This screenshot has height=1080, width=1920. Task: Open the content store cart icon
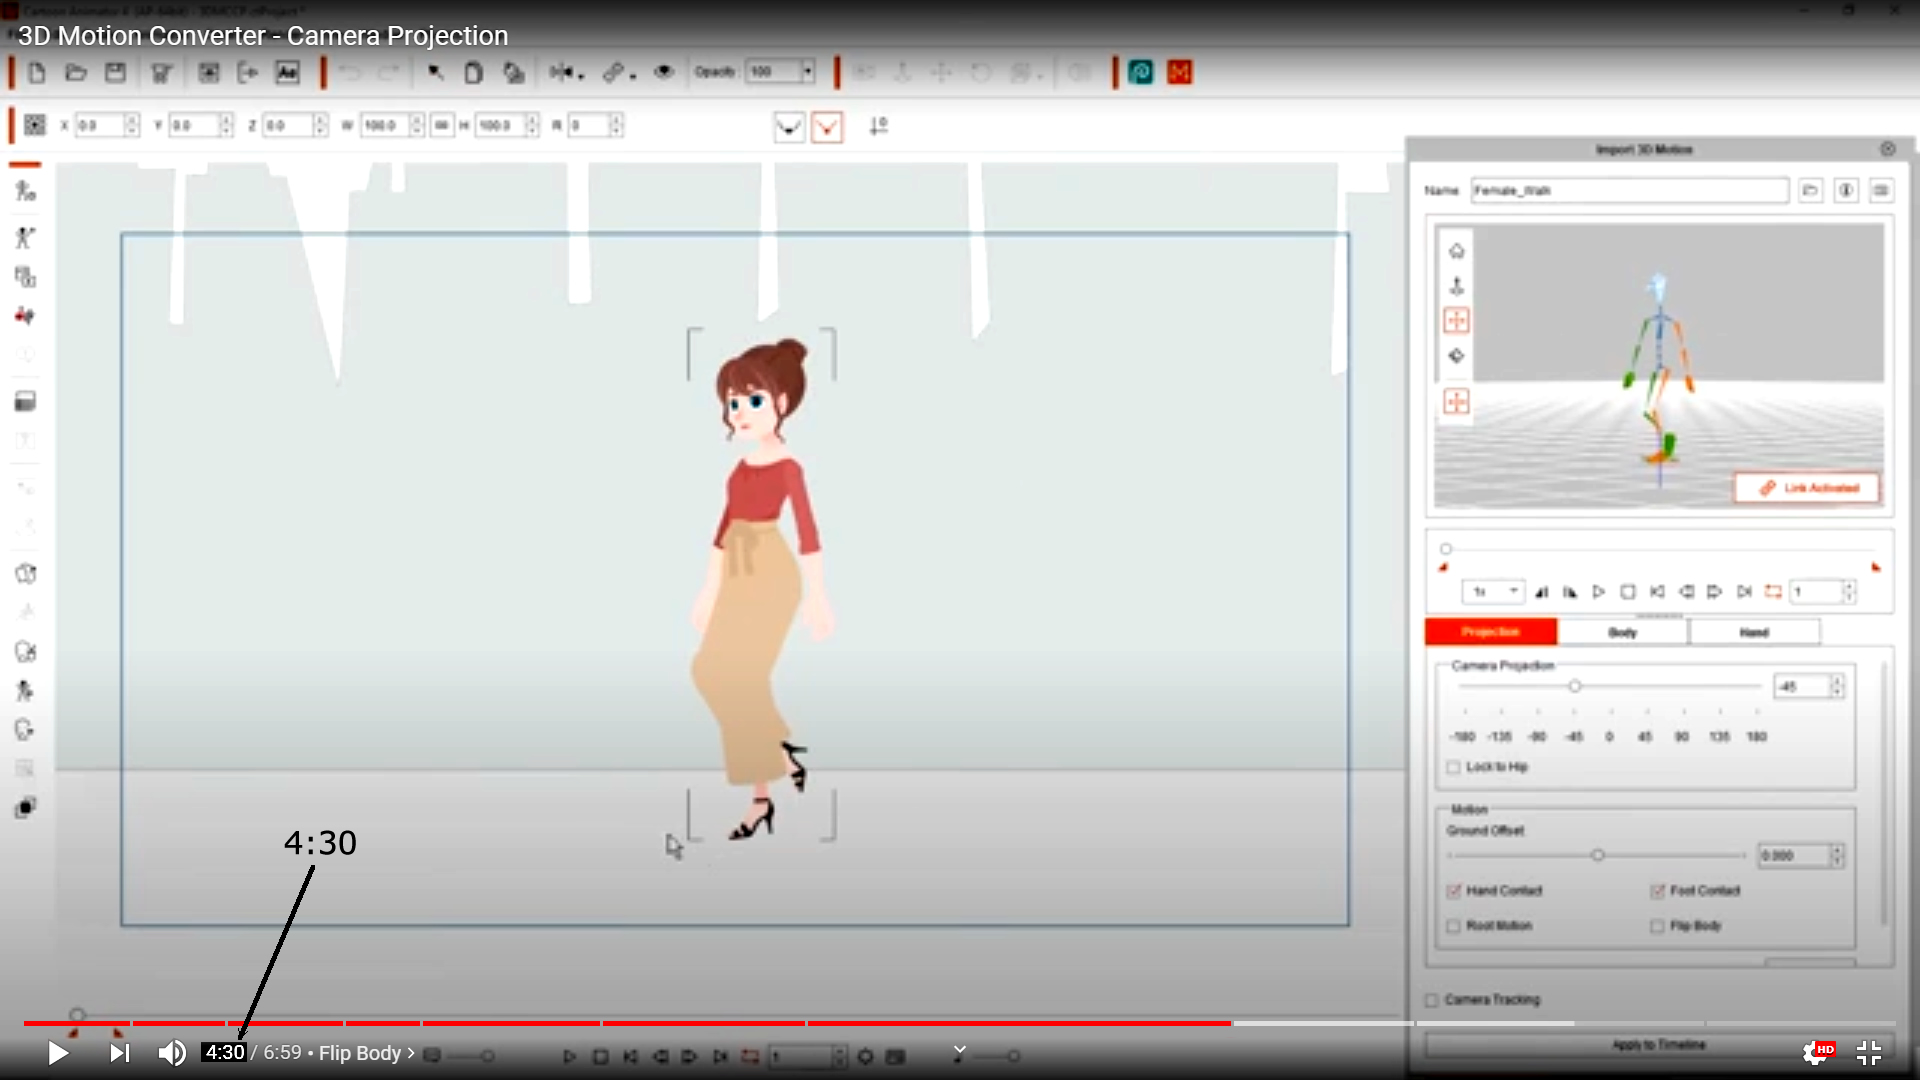click(161, 73)
